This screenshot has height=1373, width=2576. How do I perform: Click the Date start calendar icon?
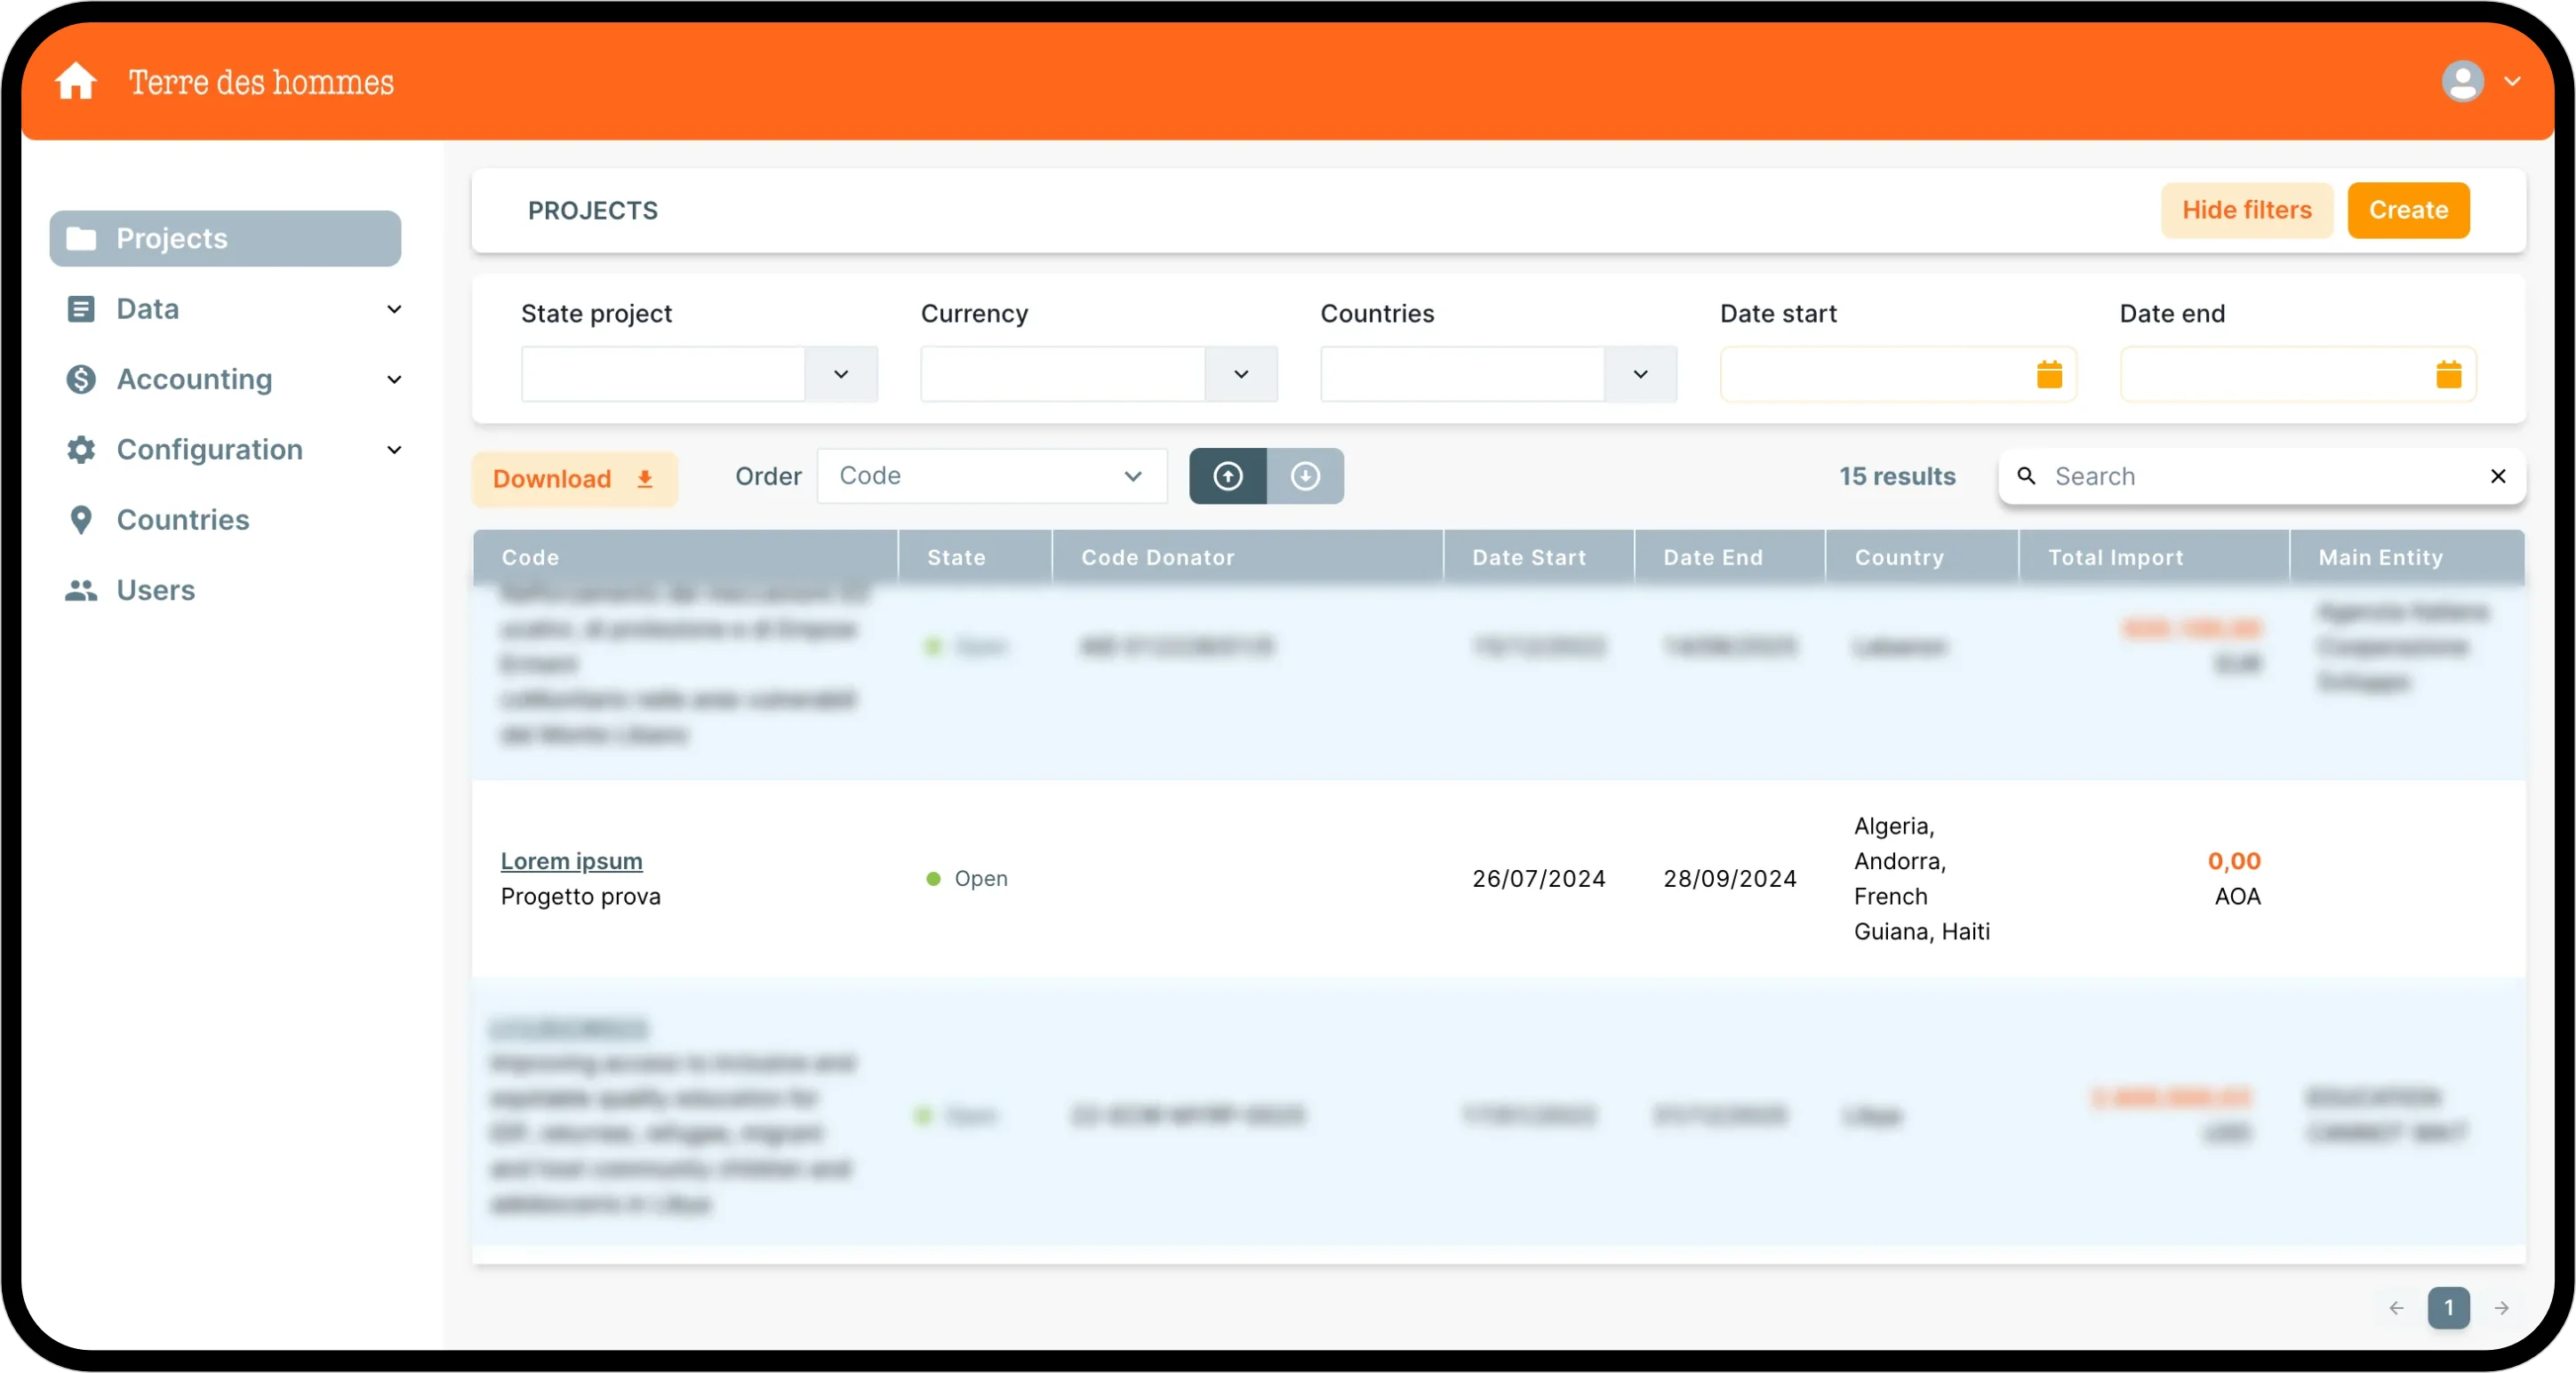(2049, 374)
